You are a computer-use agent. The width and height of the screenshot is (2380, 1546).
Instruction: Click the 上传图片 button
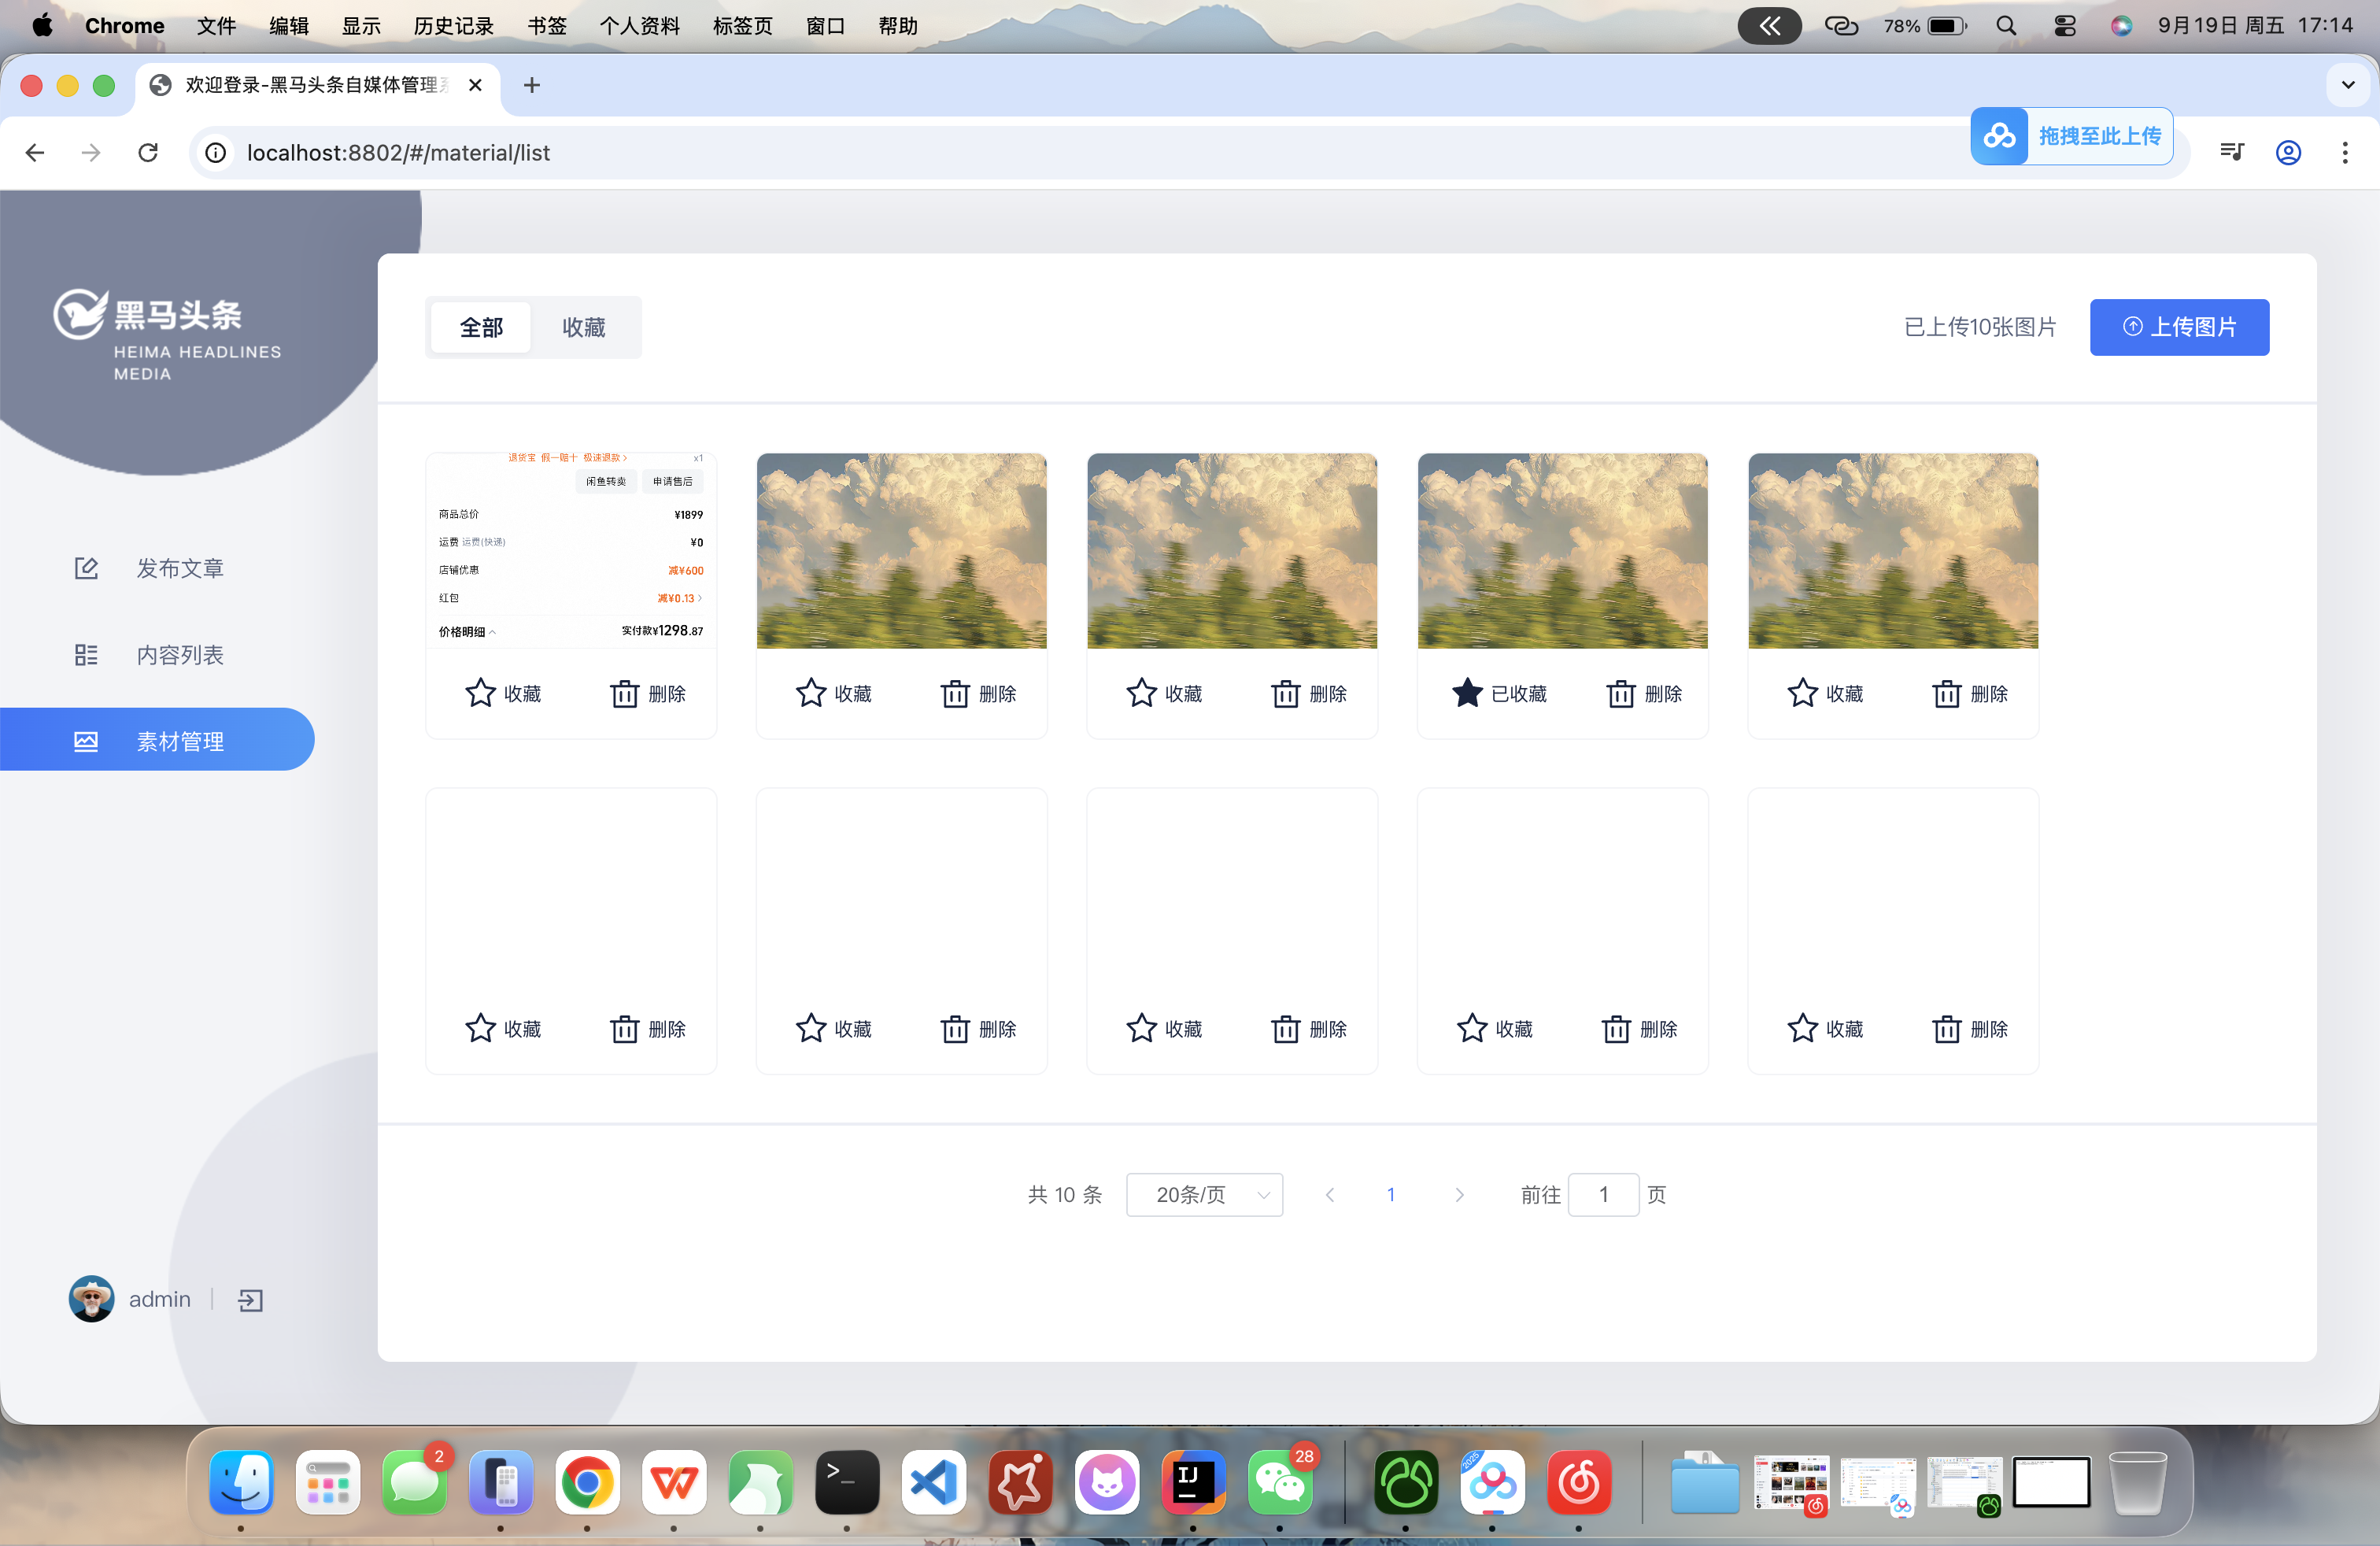click(x=2179, y=327)
